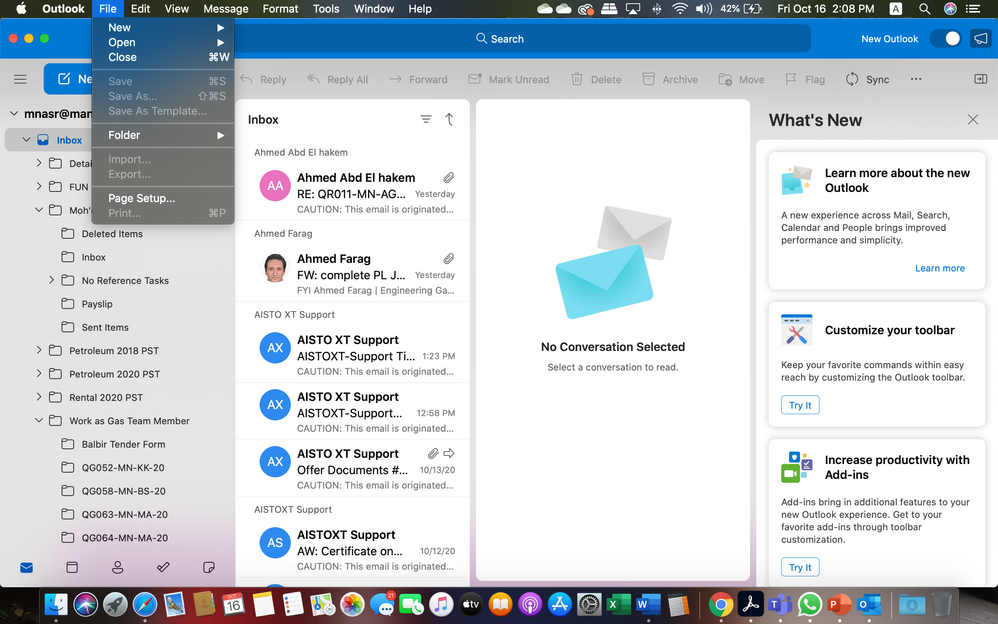Image resolution: width=998 pixels, height=624 pixels.
Task: Click the Spotlight search icon in menu bar
Action: pyautogui.click(x=925, y=9)
